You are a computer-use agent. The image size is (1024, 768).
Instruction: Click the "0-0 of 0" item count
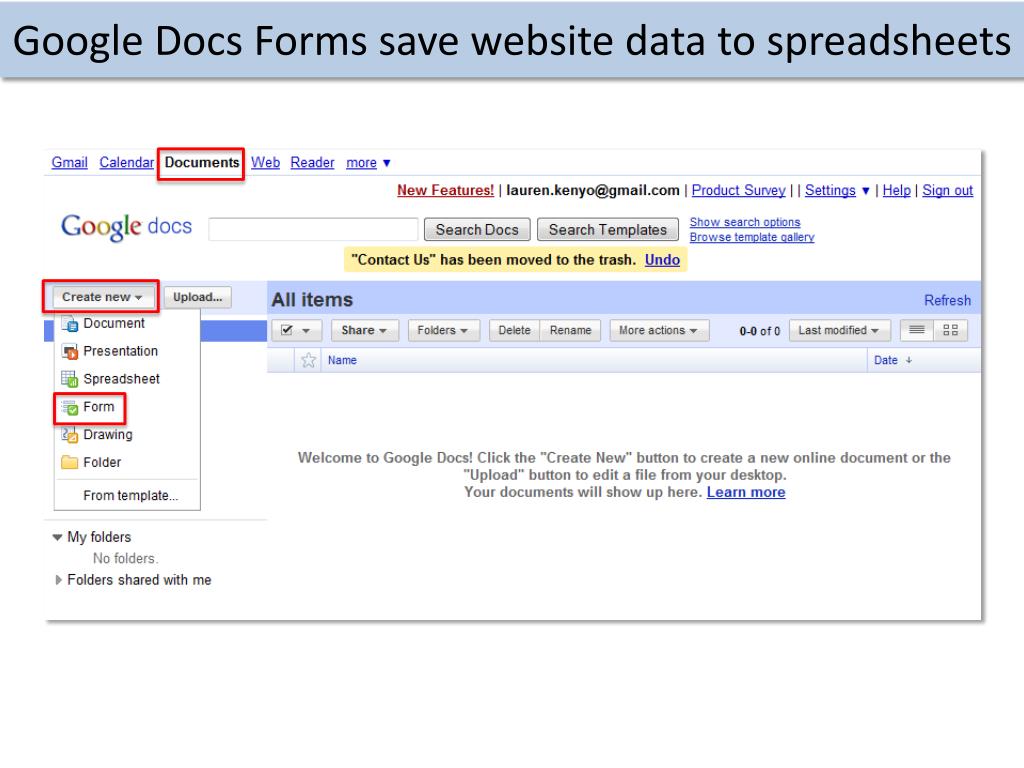point(760,331)
